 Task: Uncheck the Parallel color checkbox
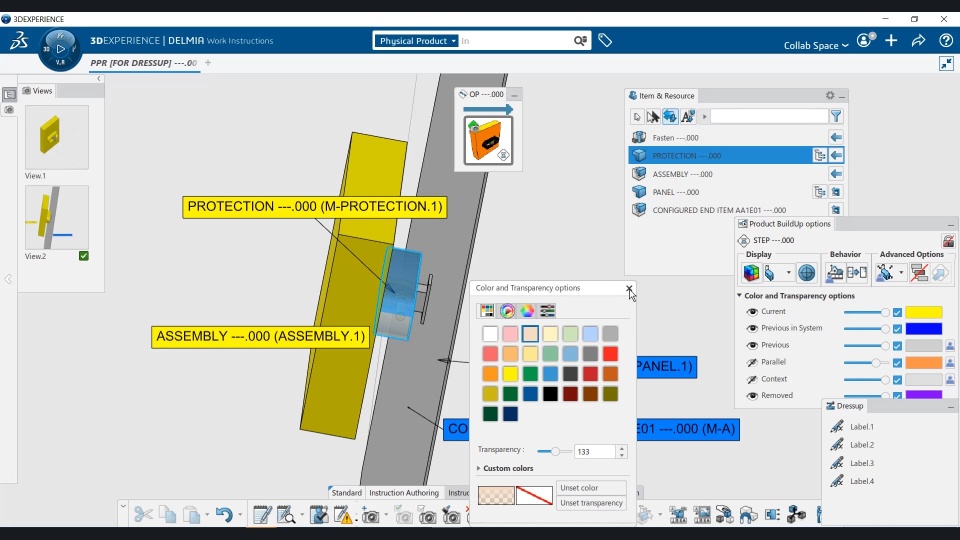point(897,362)
